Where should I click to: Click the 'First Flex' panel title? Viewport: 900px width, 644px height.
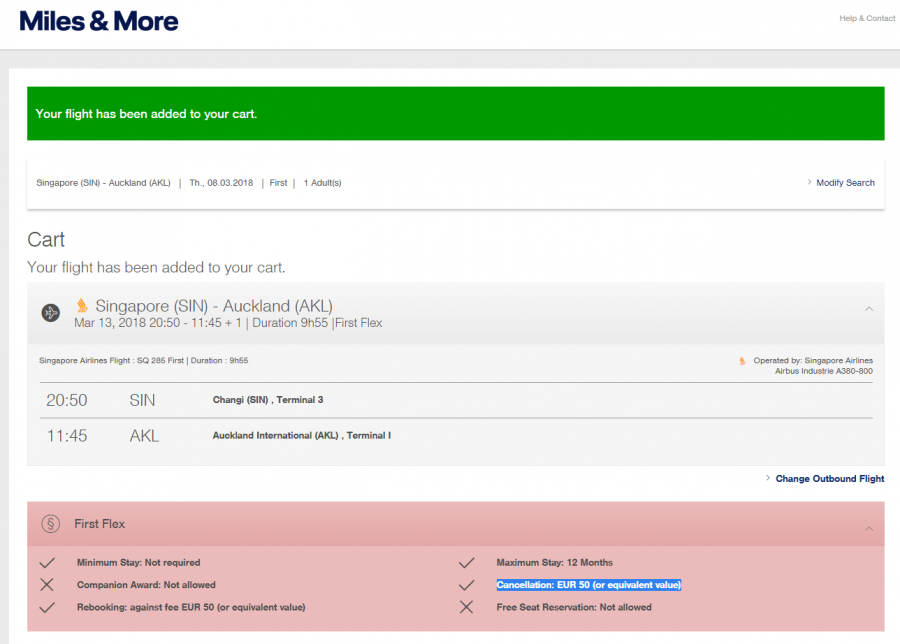point(99,523)
